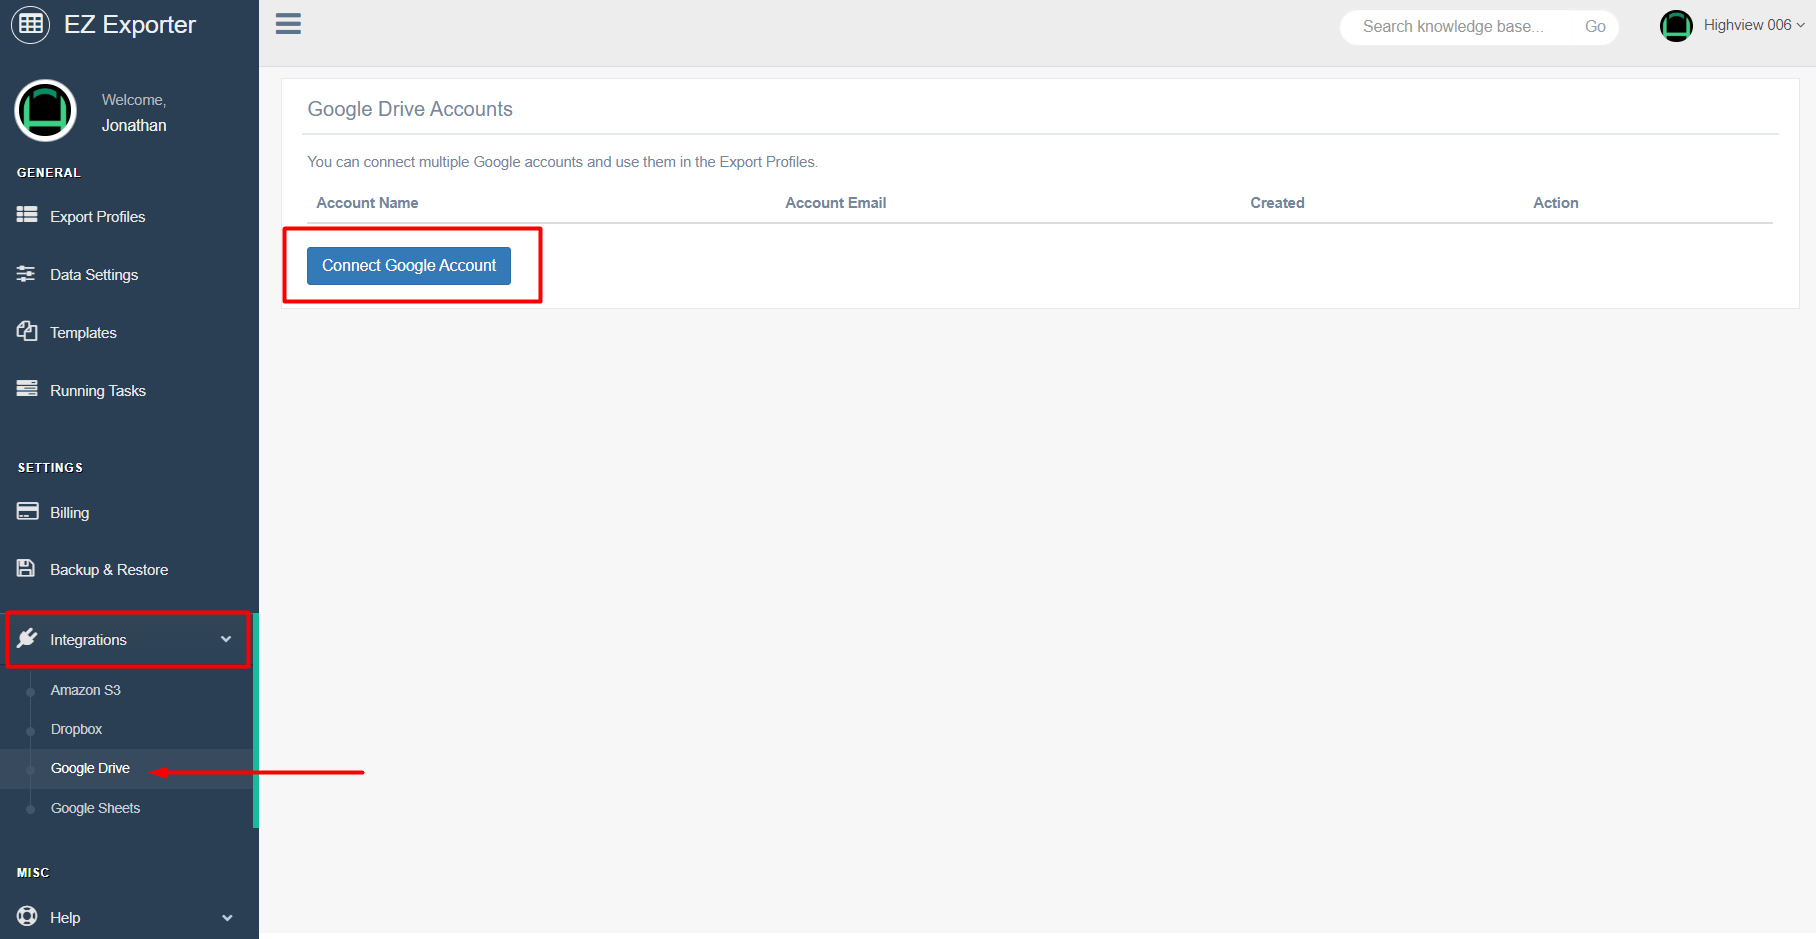Click the Backup & Restore save icon
Viewport: 1816px width, 939px height.
[x=27, y=568]
